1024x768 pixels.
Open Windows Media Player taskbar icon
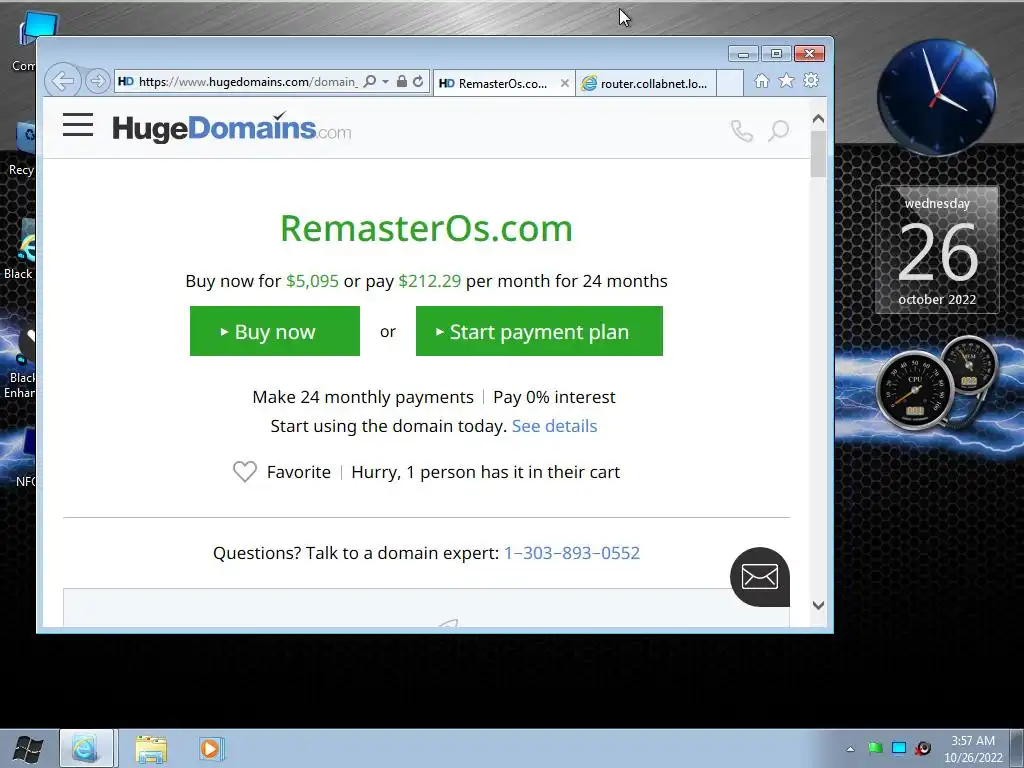pyautogui.click(x=211, y=748)
